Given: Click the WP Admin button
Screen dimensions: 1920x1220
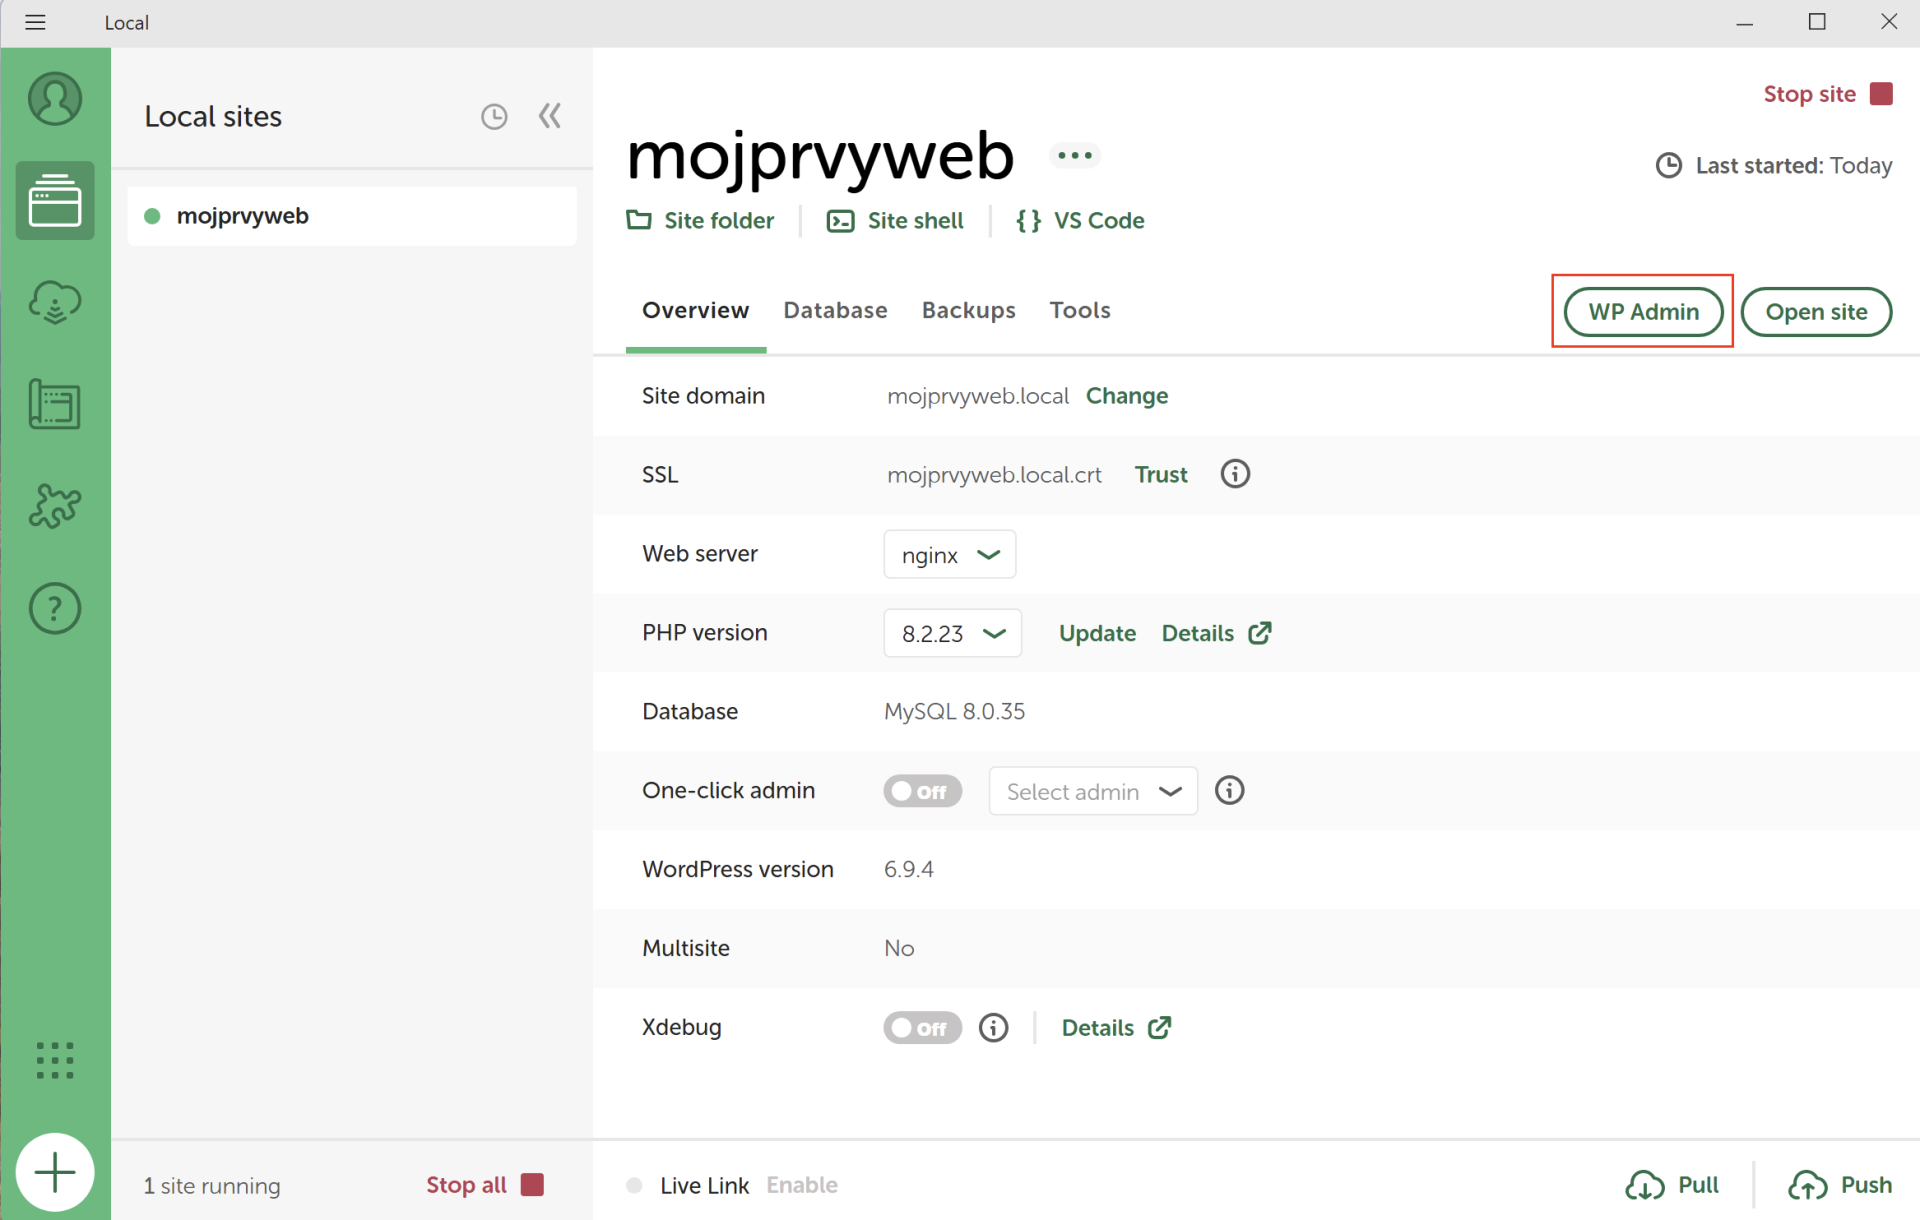Looking at the screenshot, I should pos(1643,312).
